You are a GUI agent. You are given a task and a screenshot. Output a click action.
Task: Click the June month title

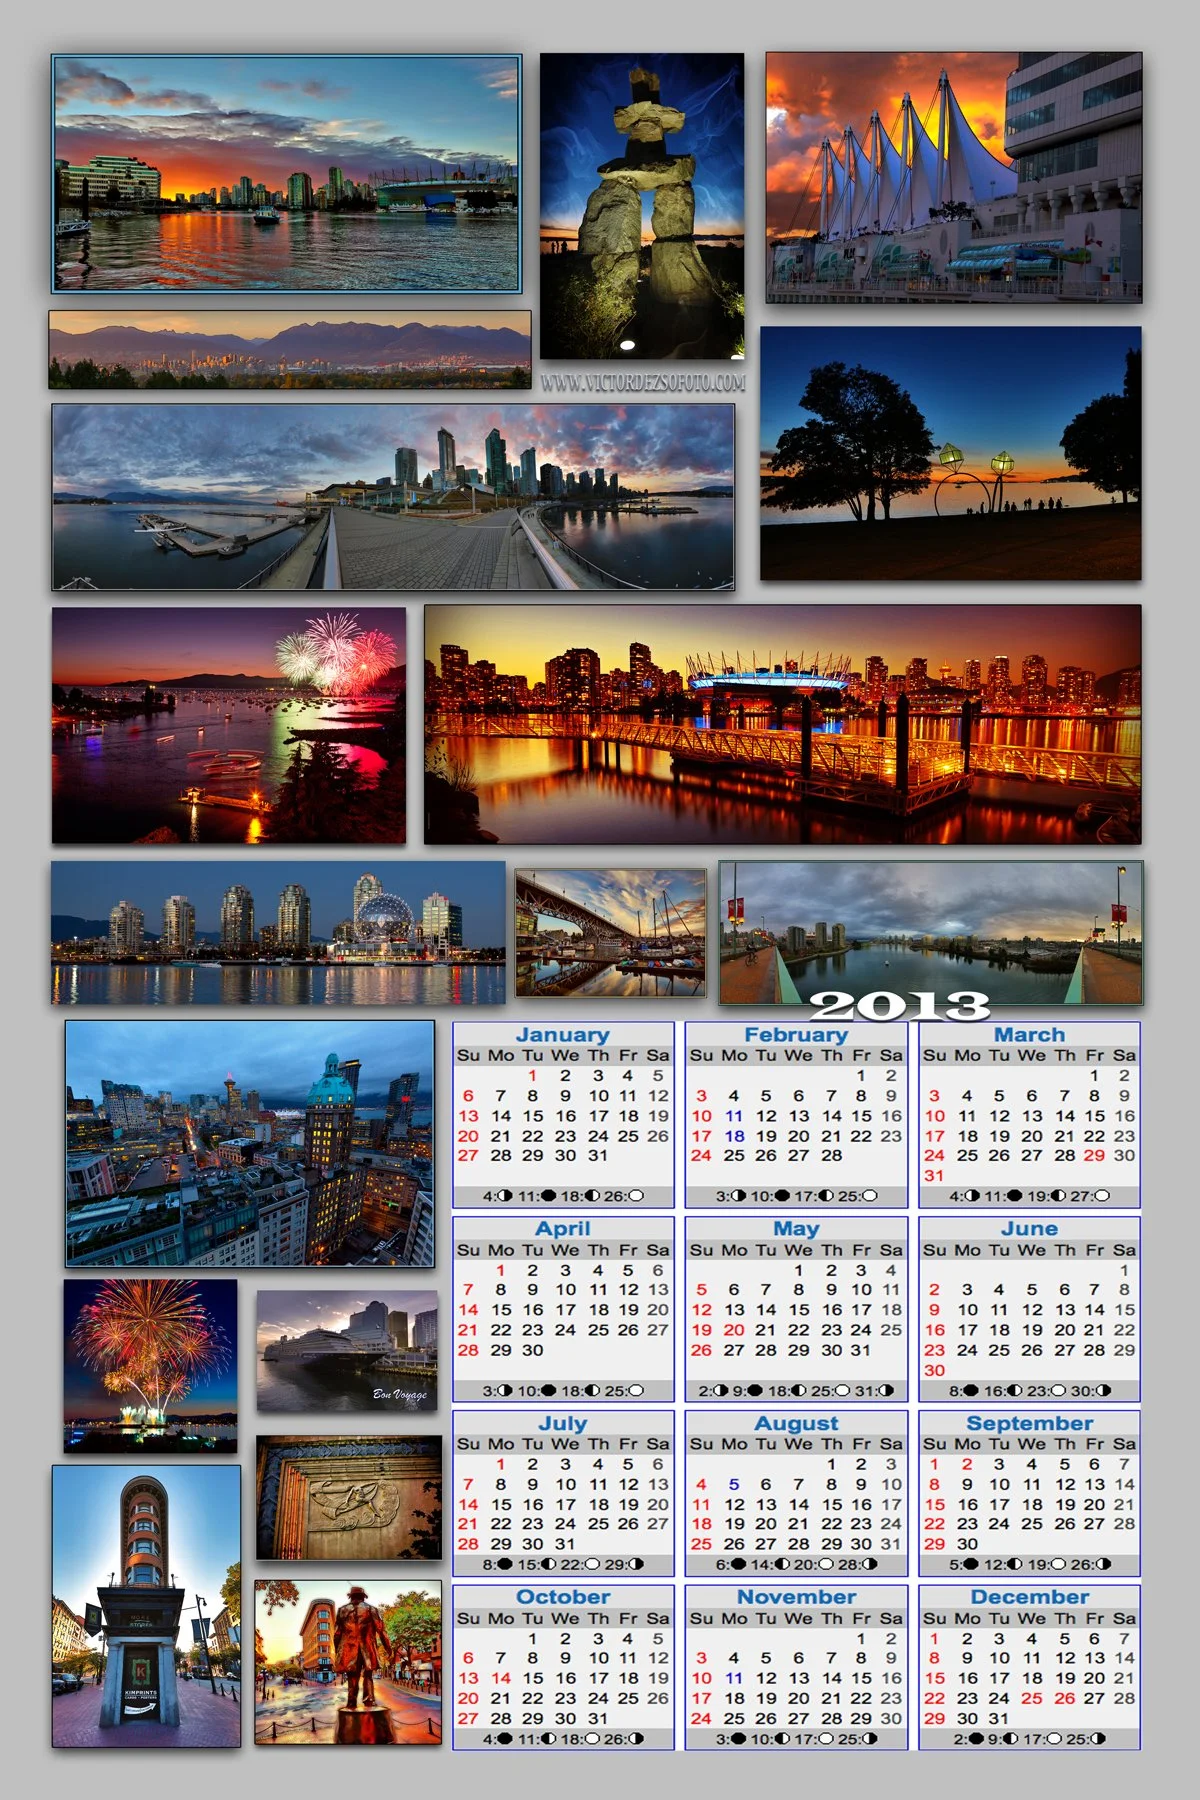(1030, 1229)
